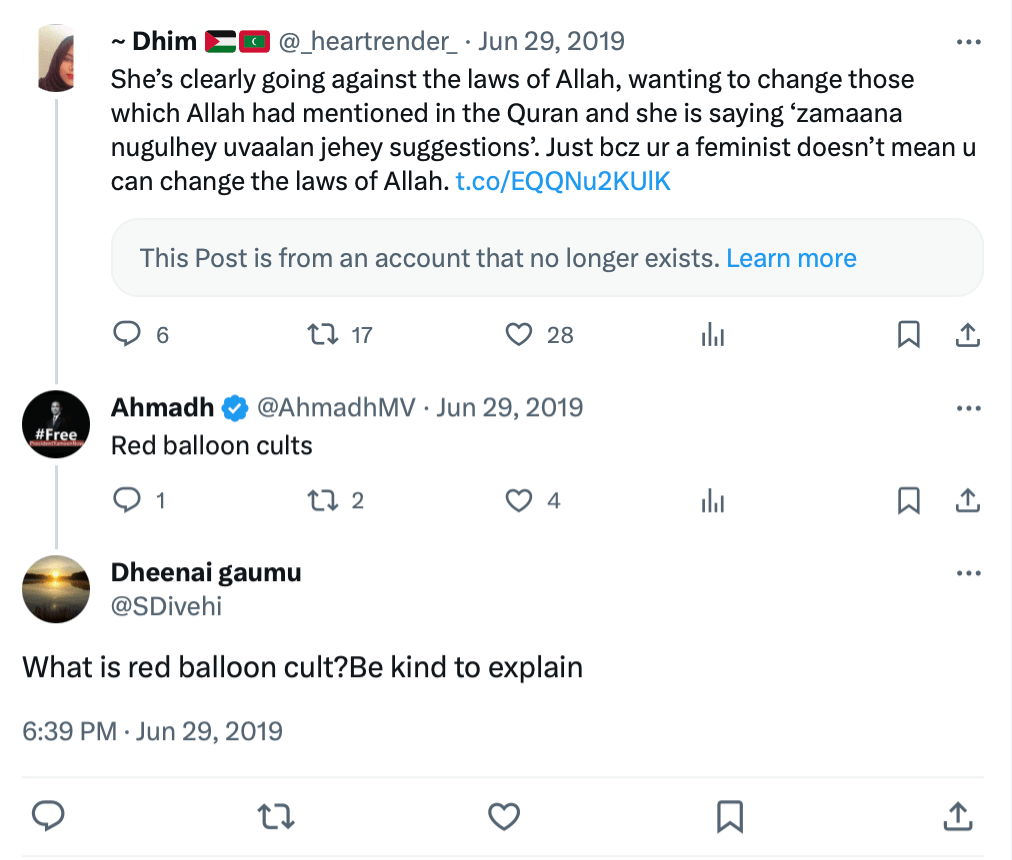Repost Dhim's post with 17 reposts
This screenshot has height=860, width=1012.
tap(323, 335)
